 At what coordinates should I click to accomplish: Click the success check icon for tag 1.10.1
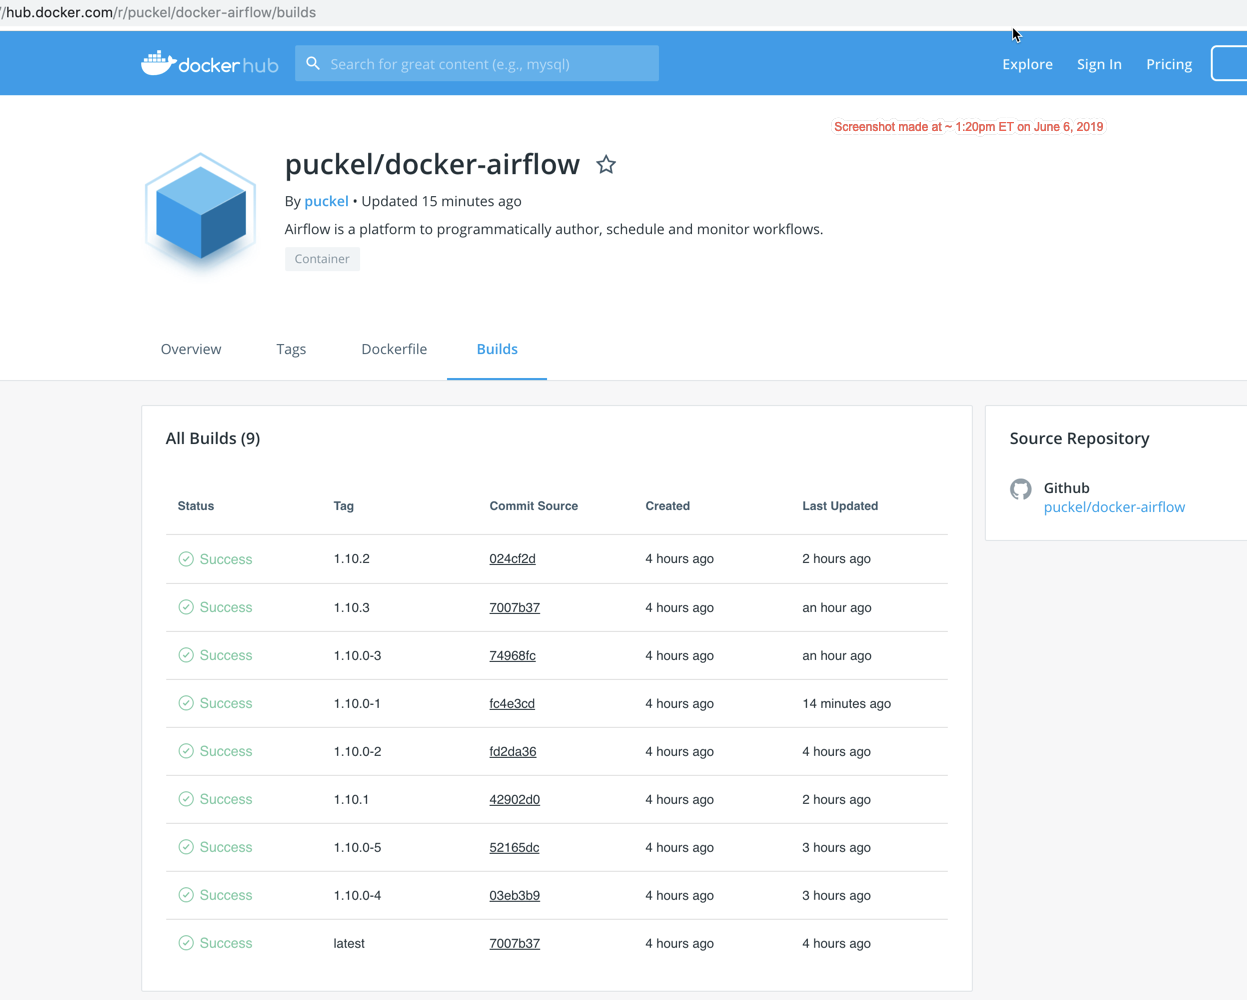click(186, 799)
